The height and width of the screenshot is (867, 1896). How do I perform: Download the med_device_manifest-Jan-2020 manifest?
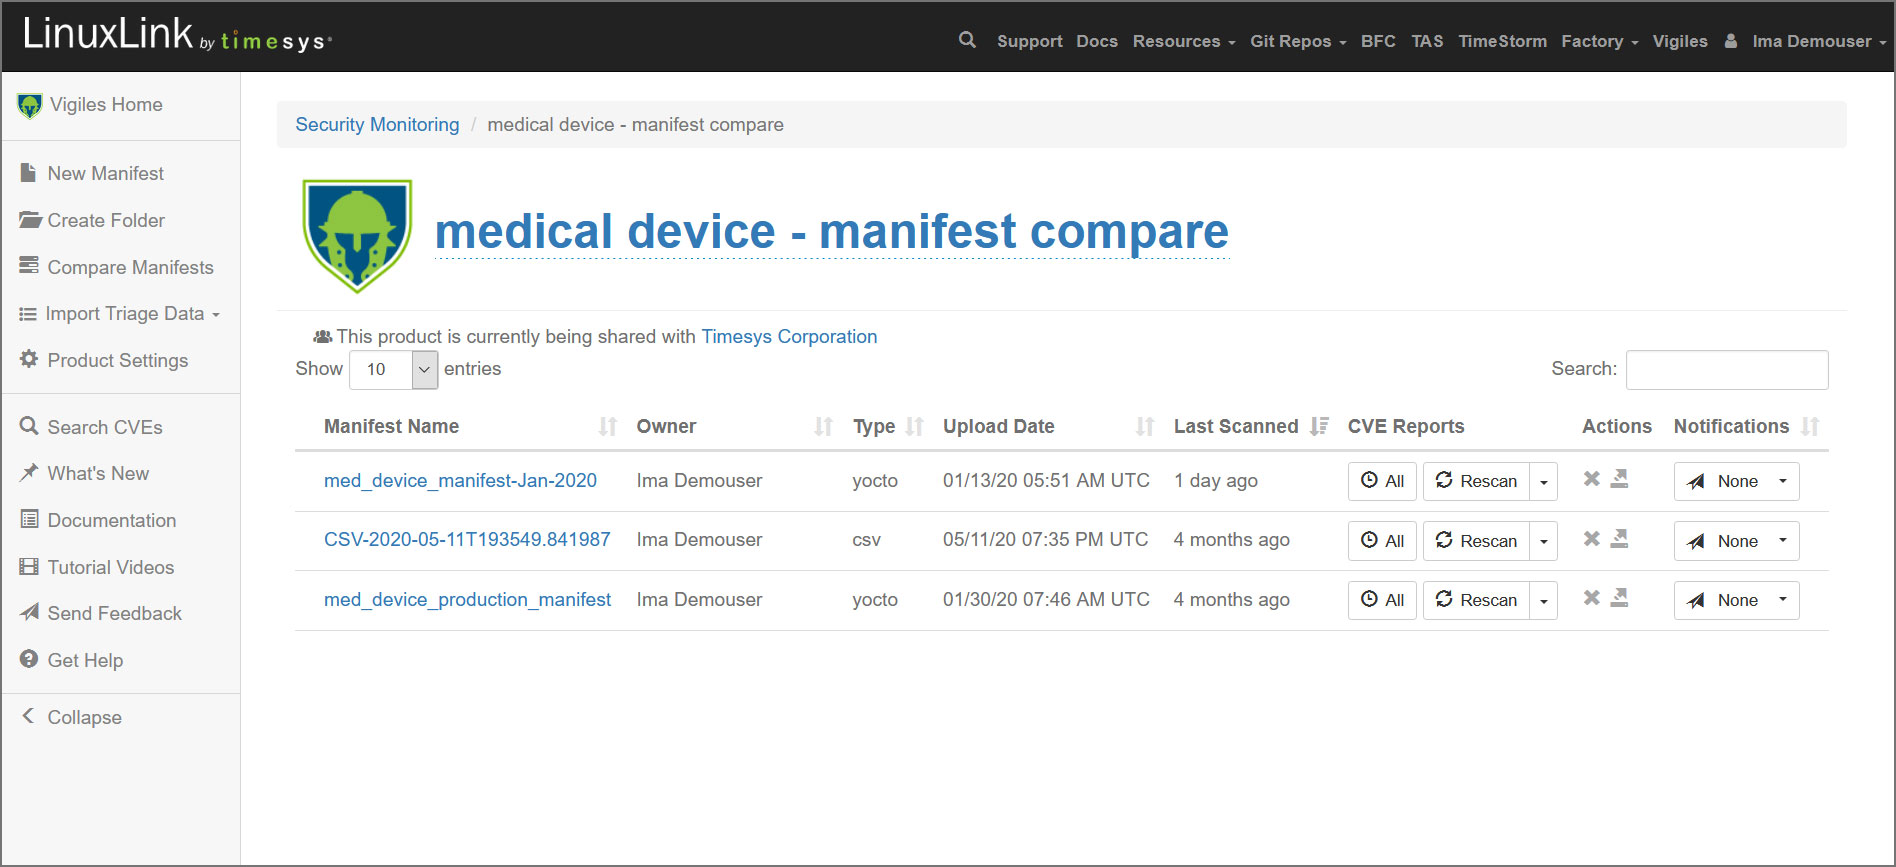coord(1619,479)
